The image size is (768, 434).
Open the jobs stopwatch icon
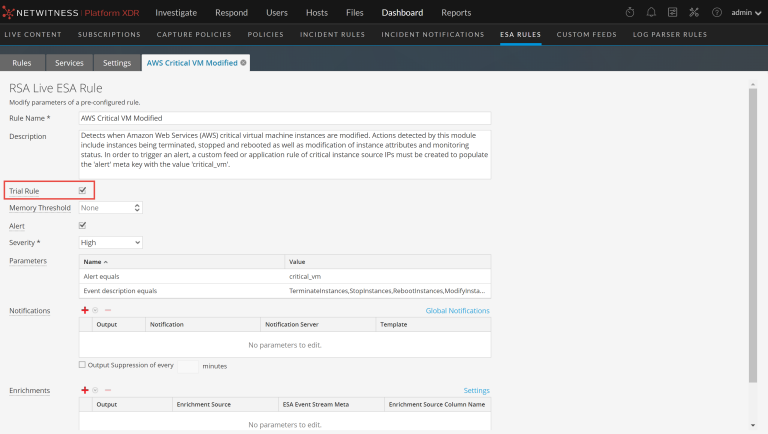tap(629, 13)
